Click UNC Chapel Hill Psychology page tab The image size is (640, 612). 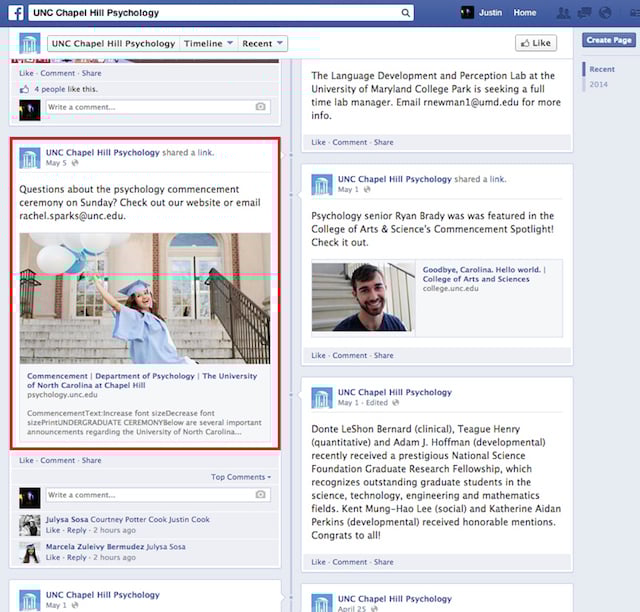pyautogui.click(x=113, y=43)
